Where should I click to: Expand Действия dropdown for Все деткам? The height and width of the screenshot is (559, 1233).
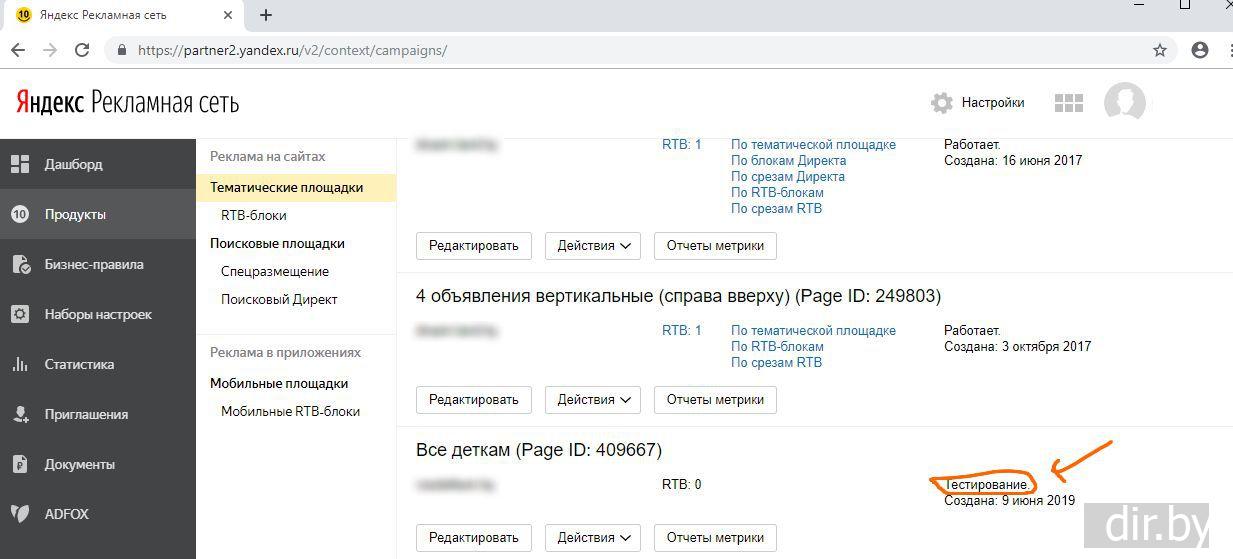click(x=594, y=538)
